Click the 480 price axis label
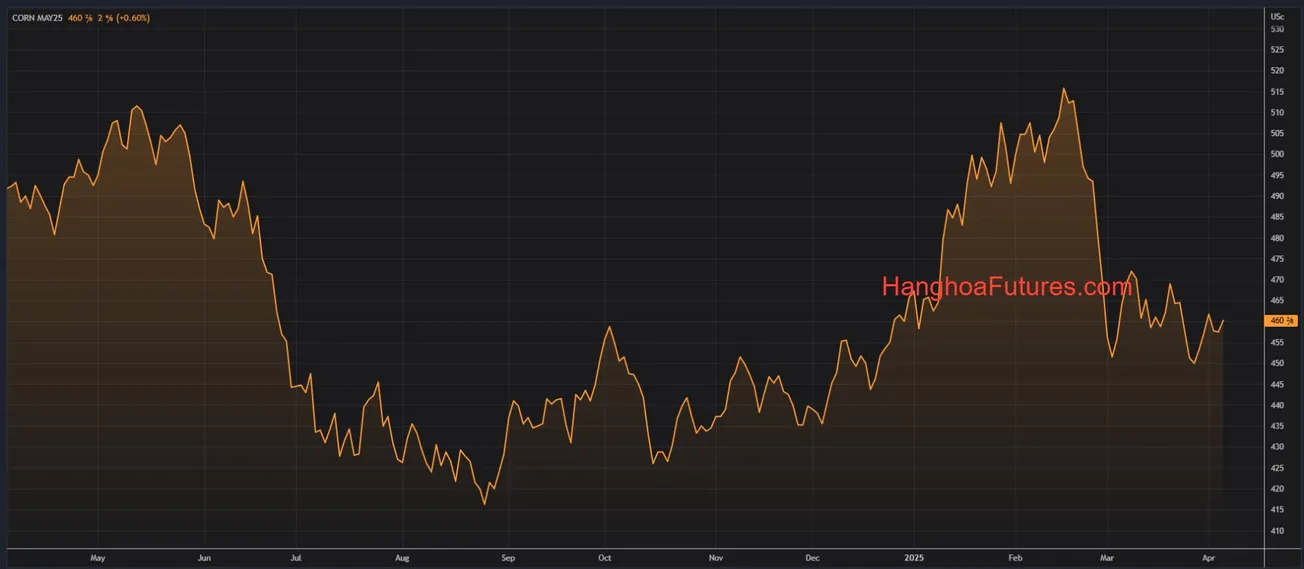The image size is (1304, 569). pos(1277,238)
